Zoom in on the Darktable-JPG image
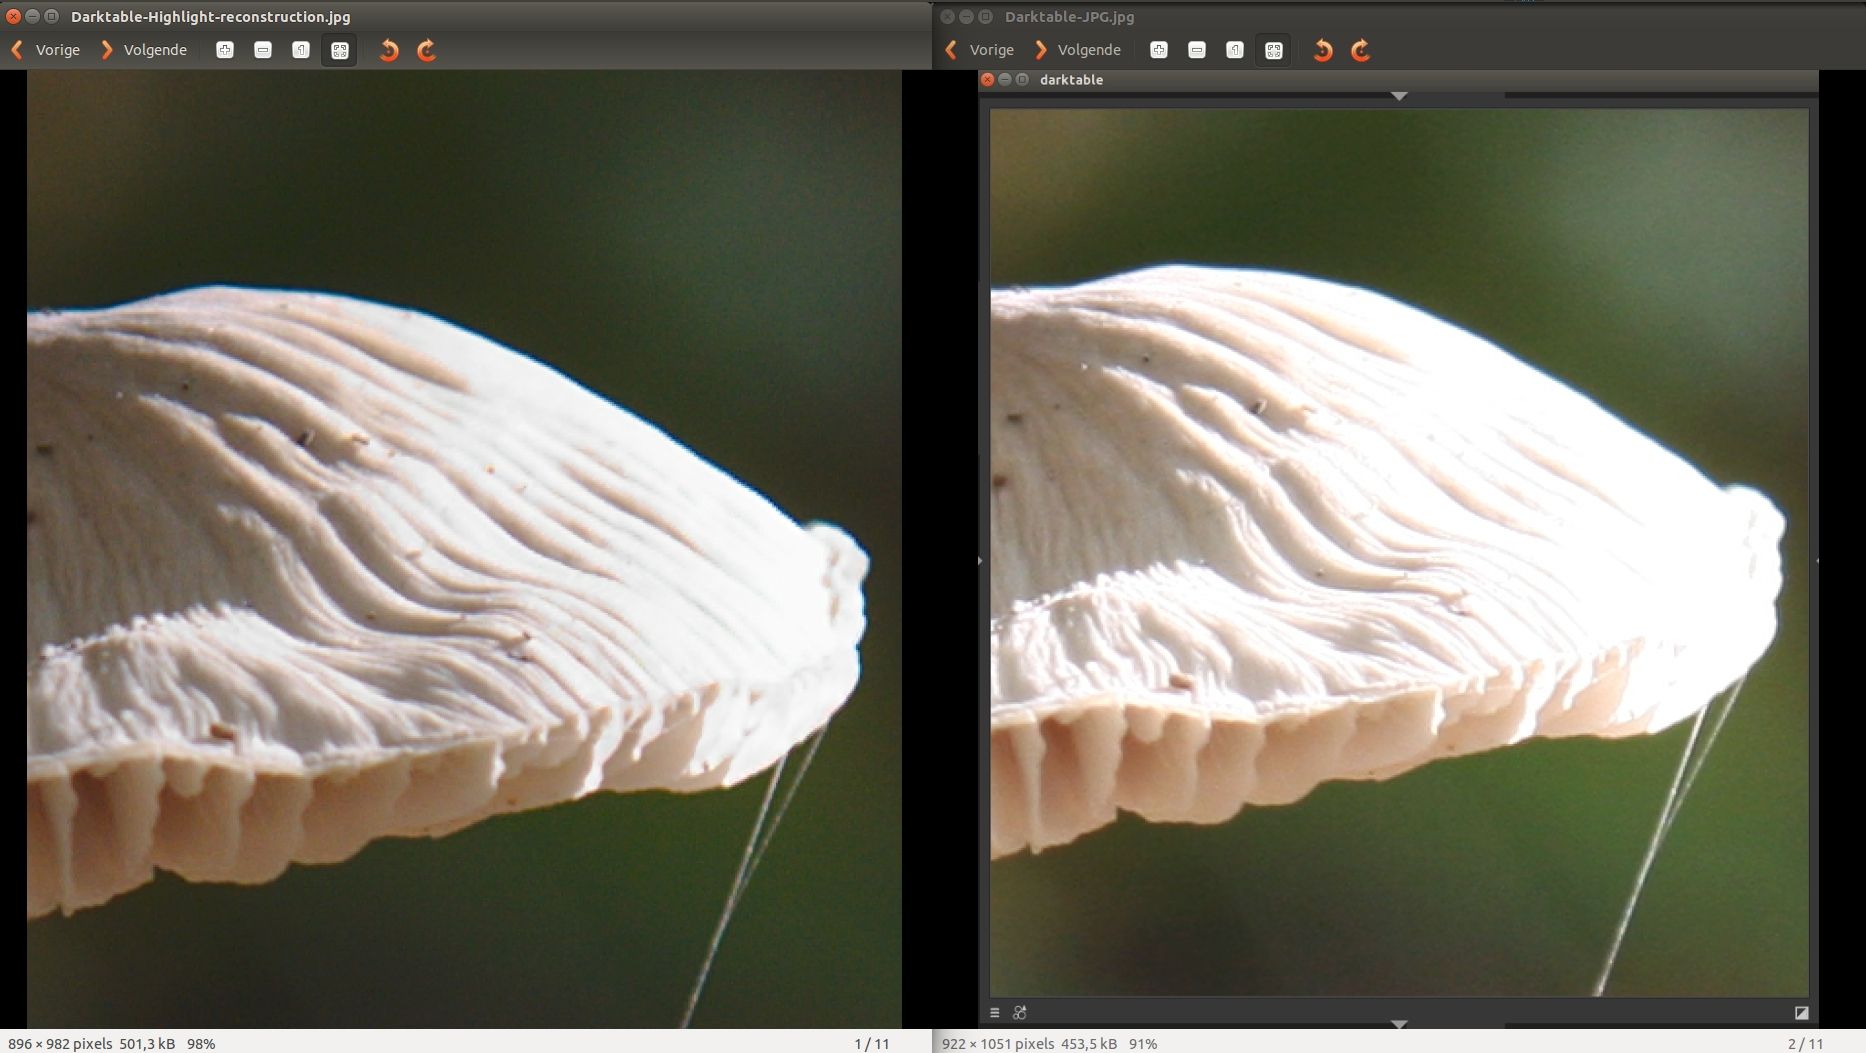 coord(1159,50)
